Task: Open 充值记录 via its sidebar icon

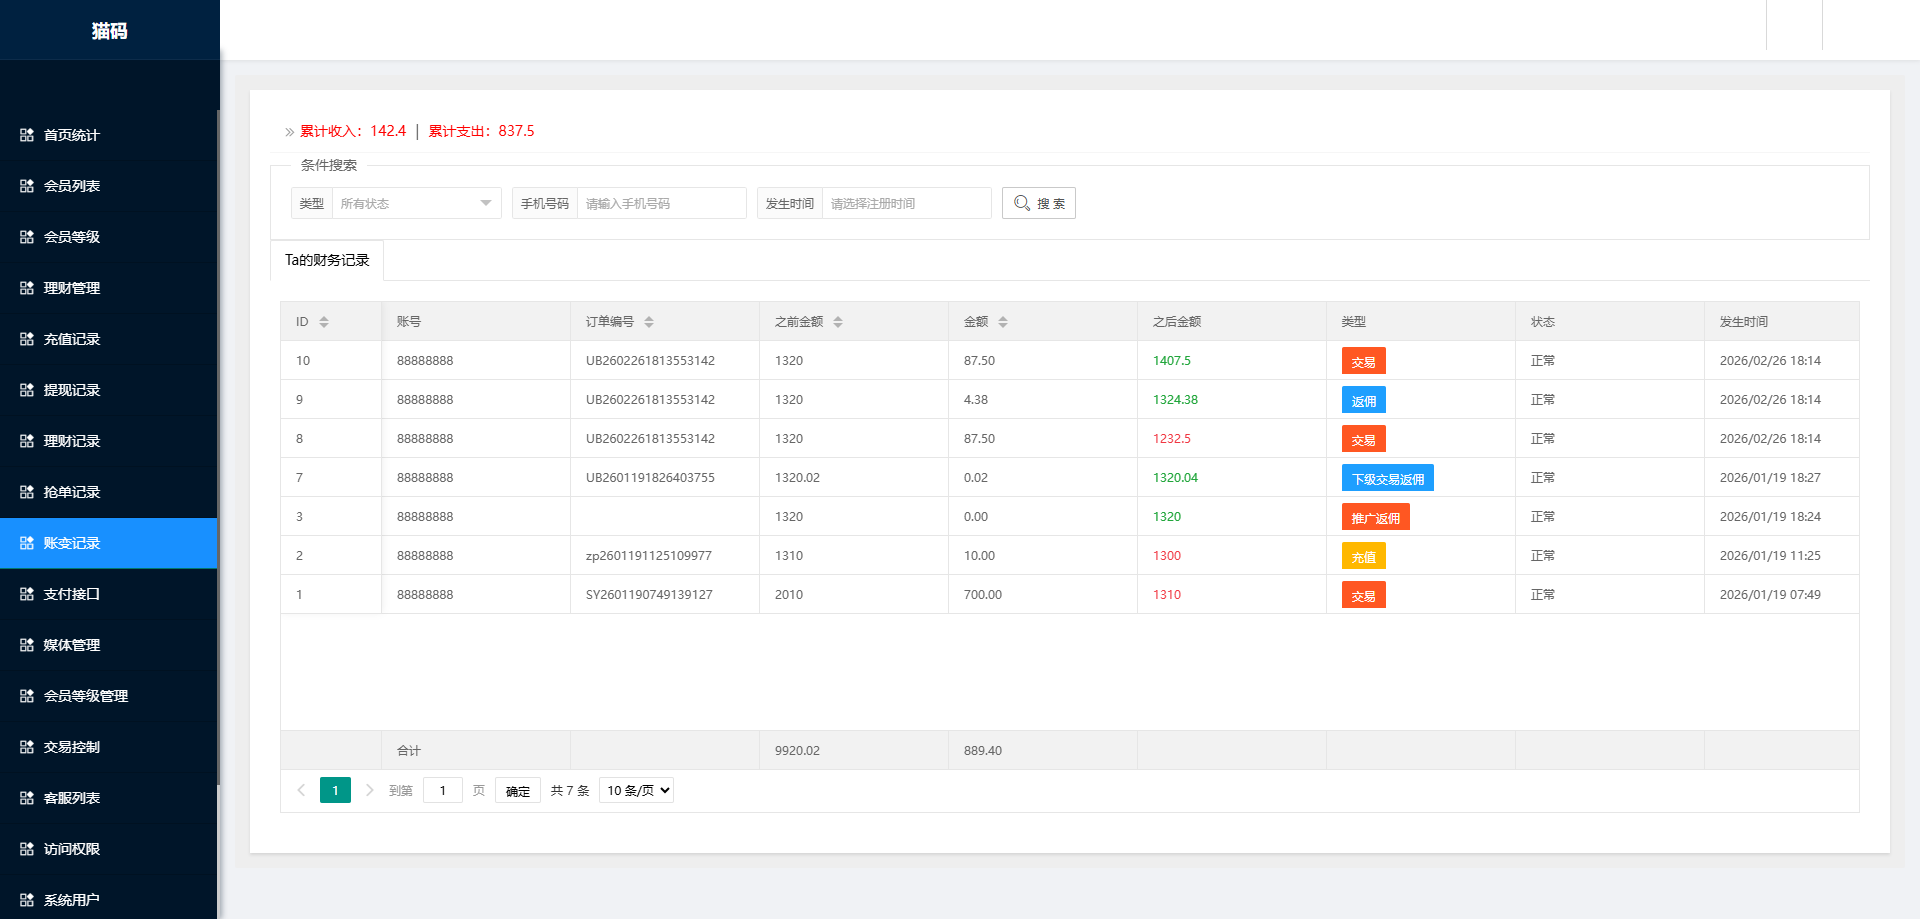Action: tap(26, 339)
